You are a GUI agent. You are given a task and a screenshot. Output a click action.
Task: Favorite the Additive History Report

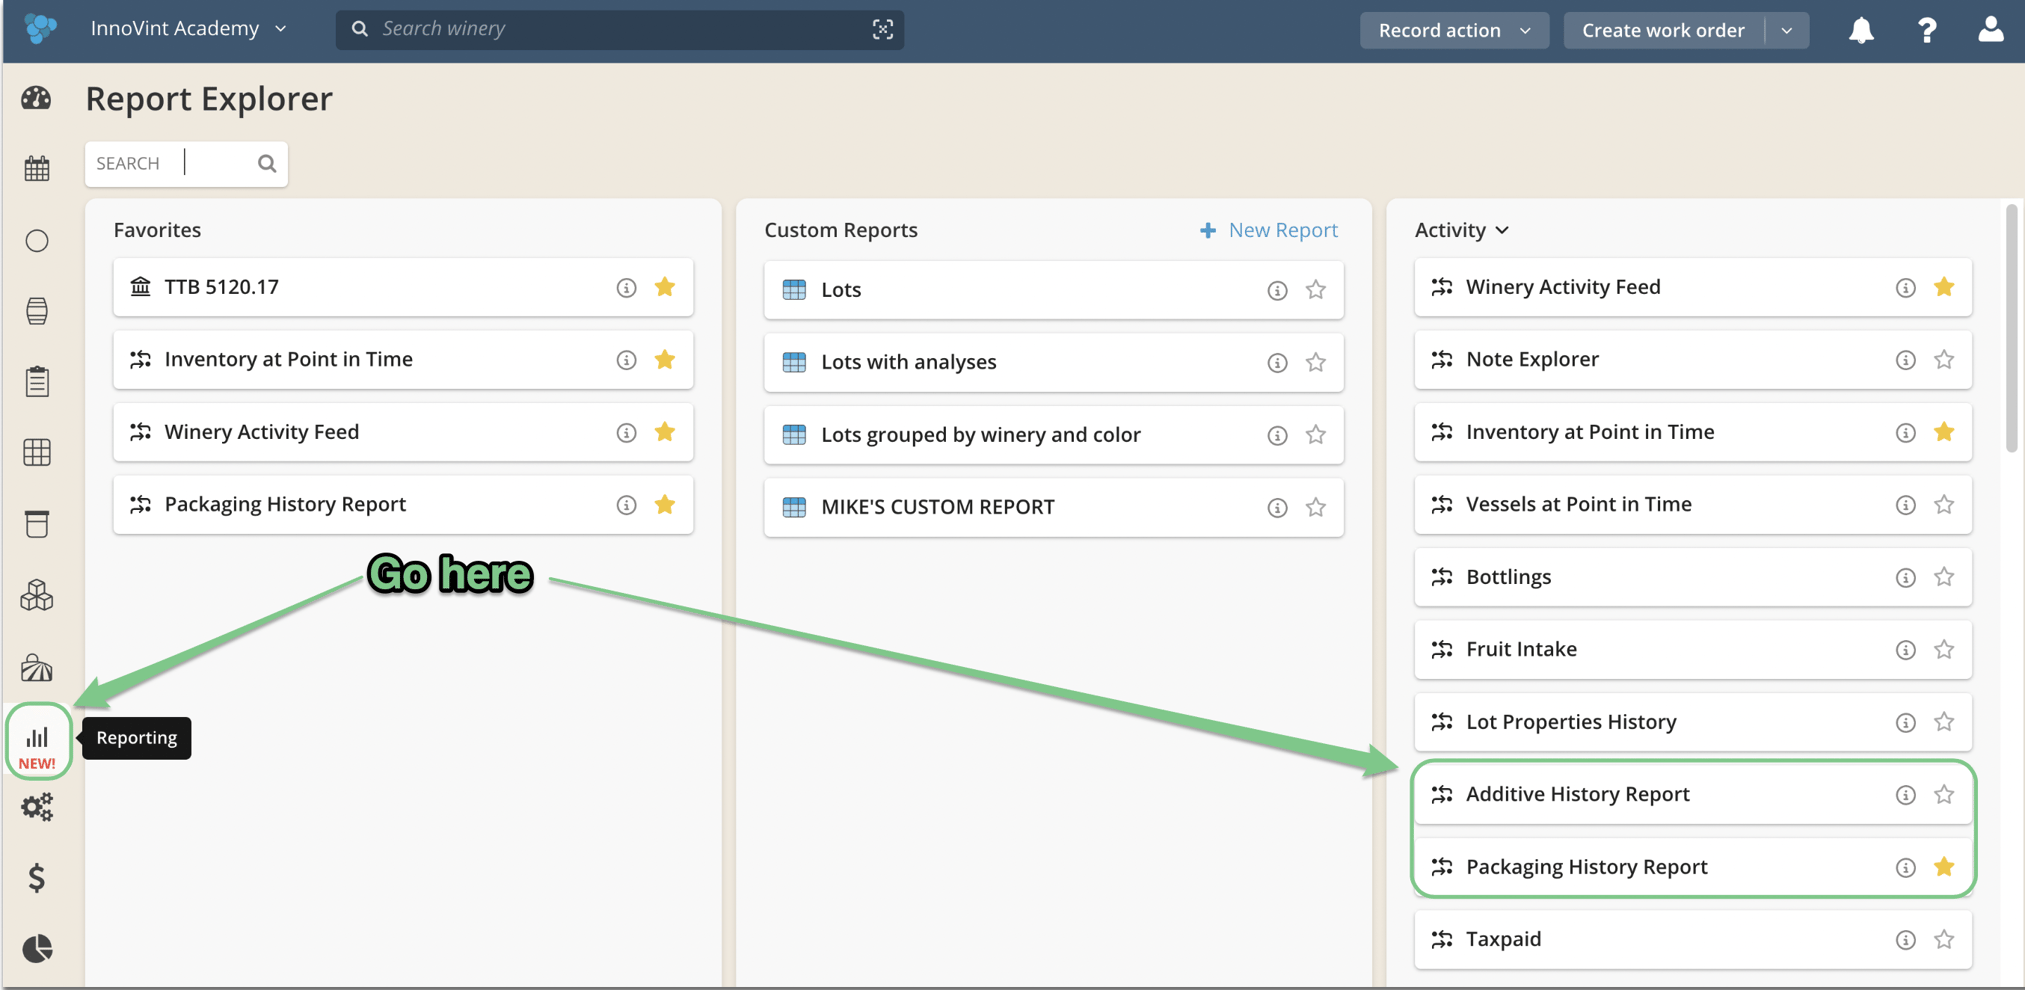(1944, 794)
